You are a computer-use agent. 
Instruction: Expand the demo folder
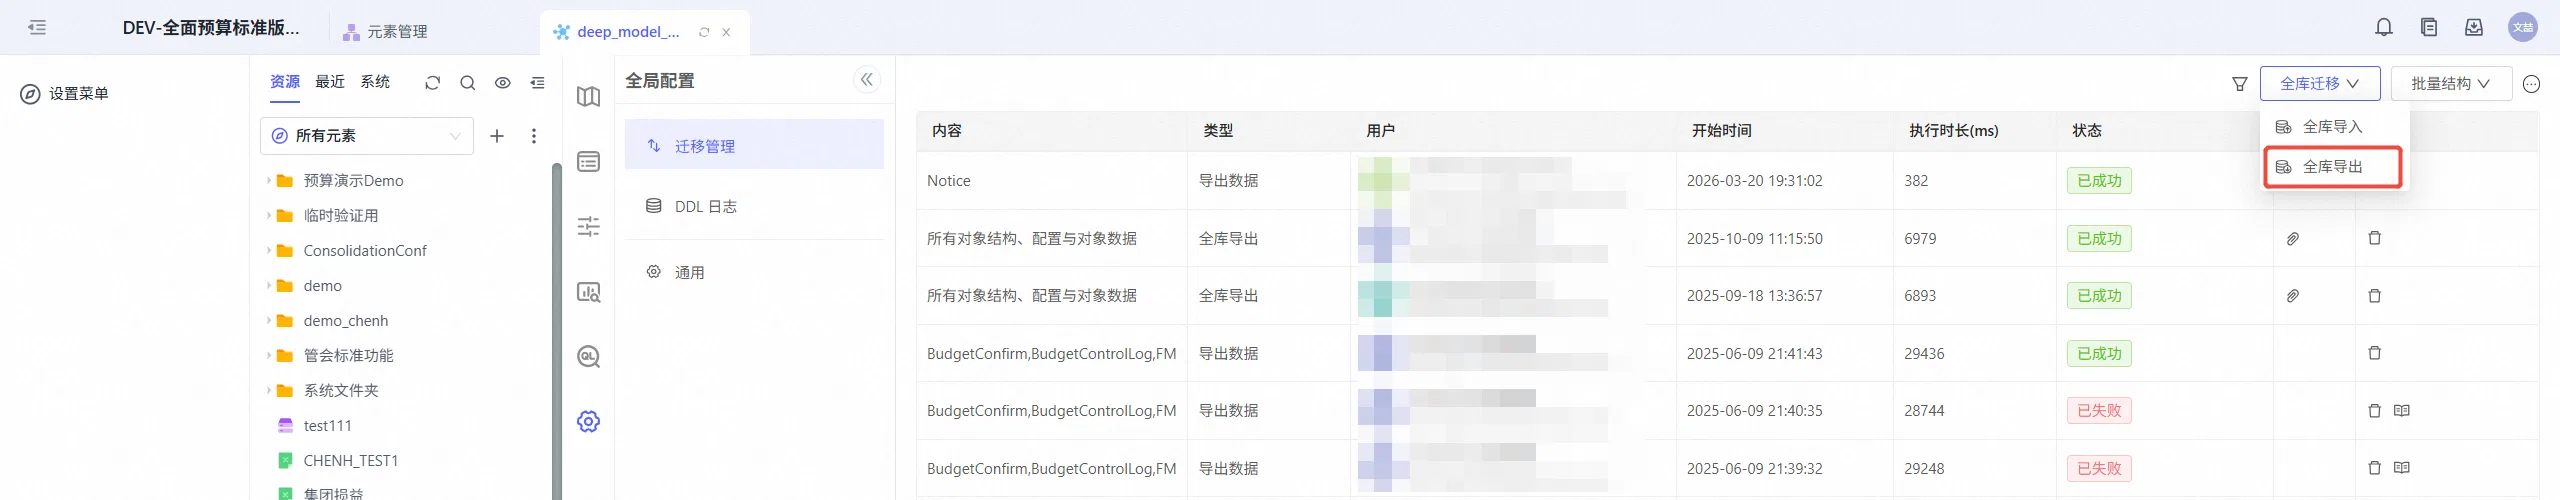(268, 286)
